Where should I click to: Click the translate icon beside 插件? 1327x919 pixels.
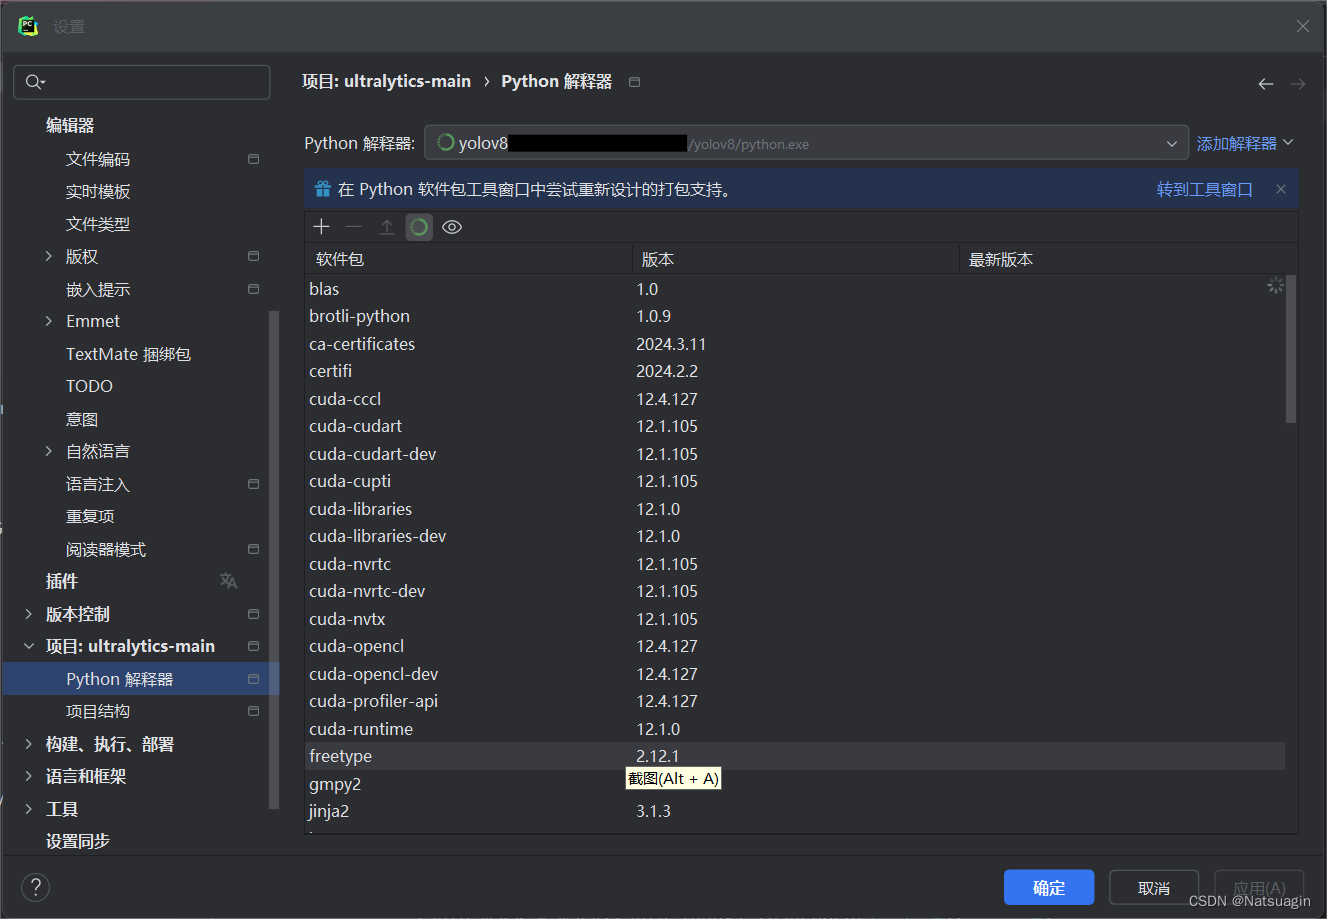tap(229, 581)
